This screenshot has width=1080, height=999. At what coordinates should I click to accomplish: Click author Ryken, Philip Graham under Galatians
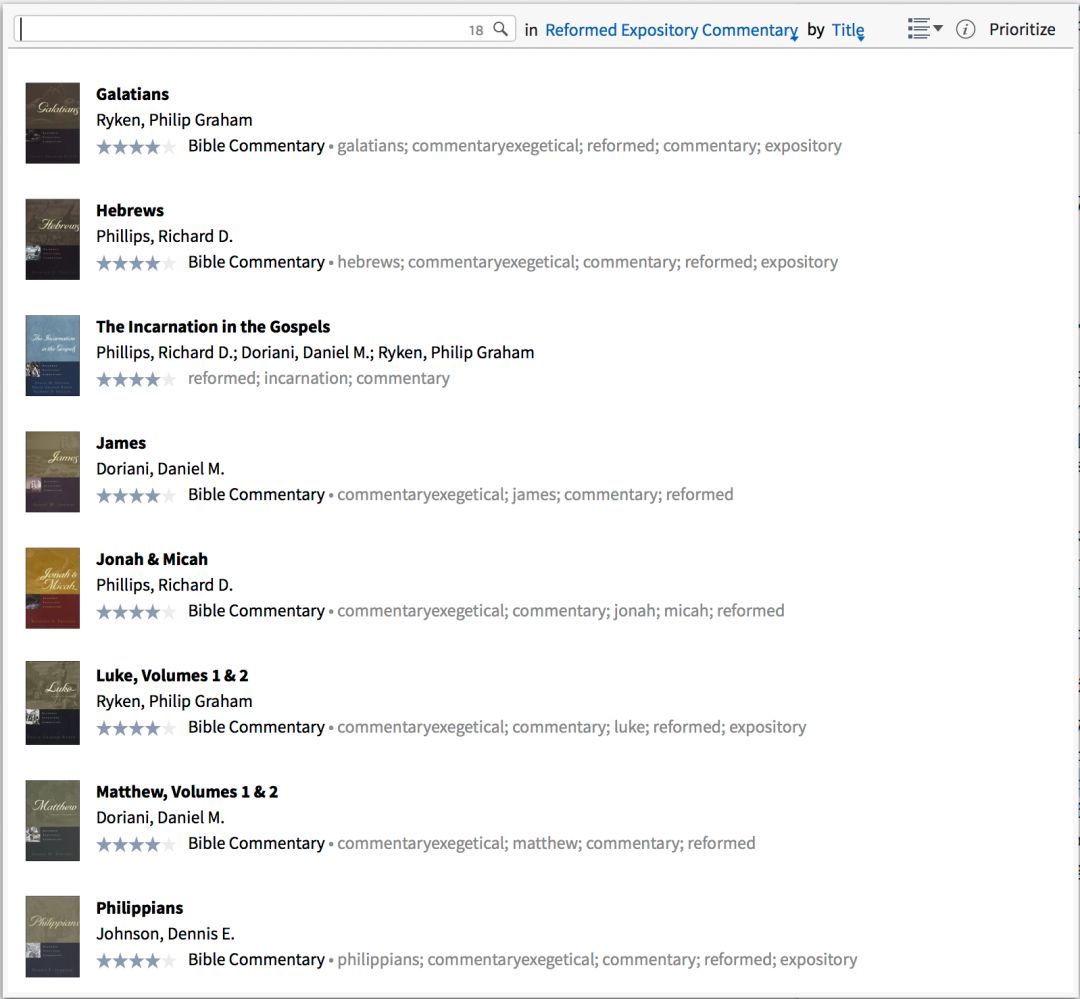(x=174, y=120)
